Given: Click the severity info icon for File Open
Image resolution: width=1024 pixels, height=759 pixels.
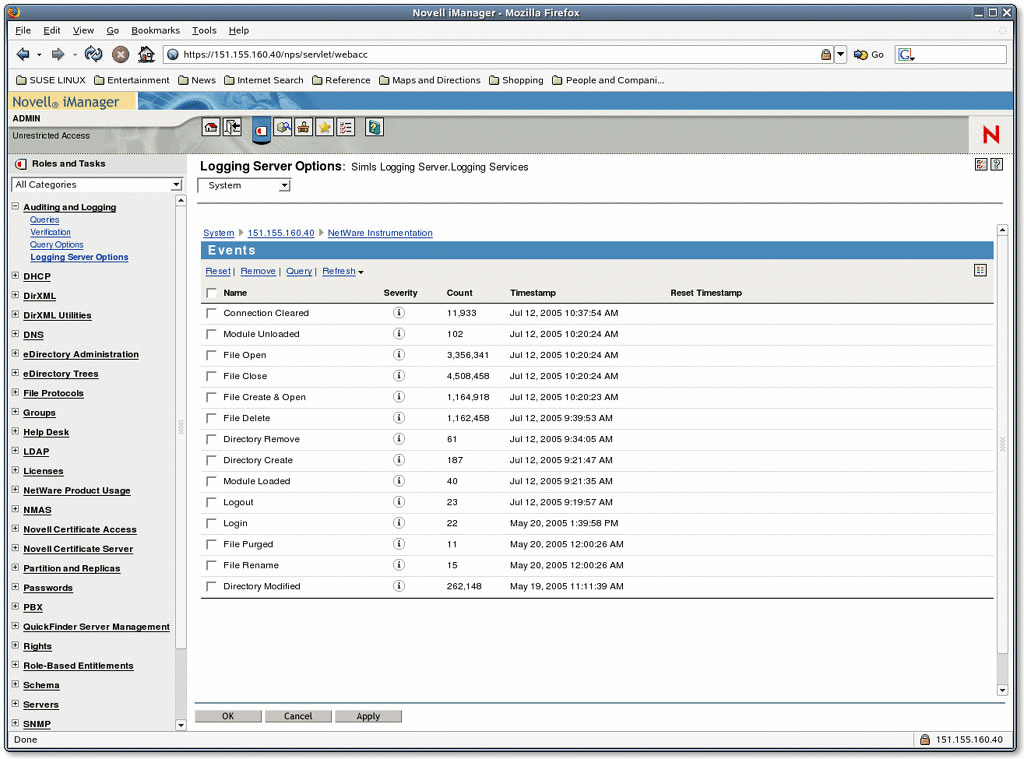Looking at the screenshot, I should pos(398,355).
